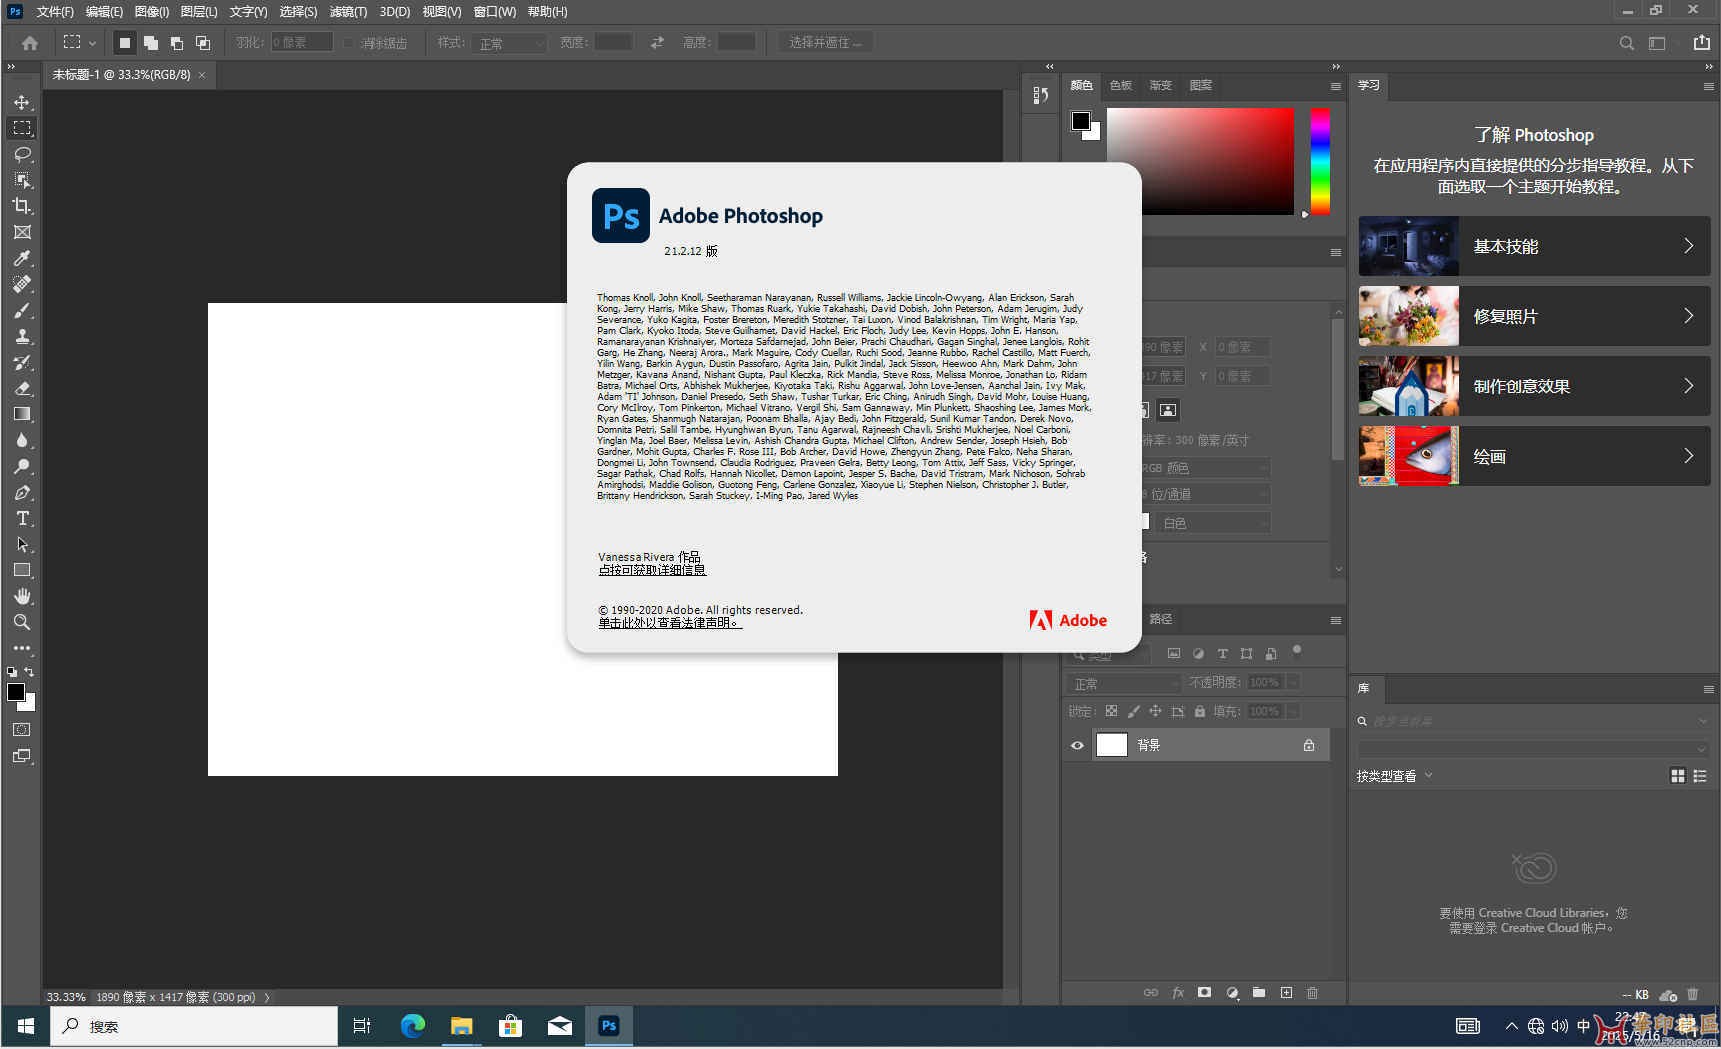Open the 帮助(H) menu

pos(547,12)
